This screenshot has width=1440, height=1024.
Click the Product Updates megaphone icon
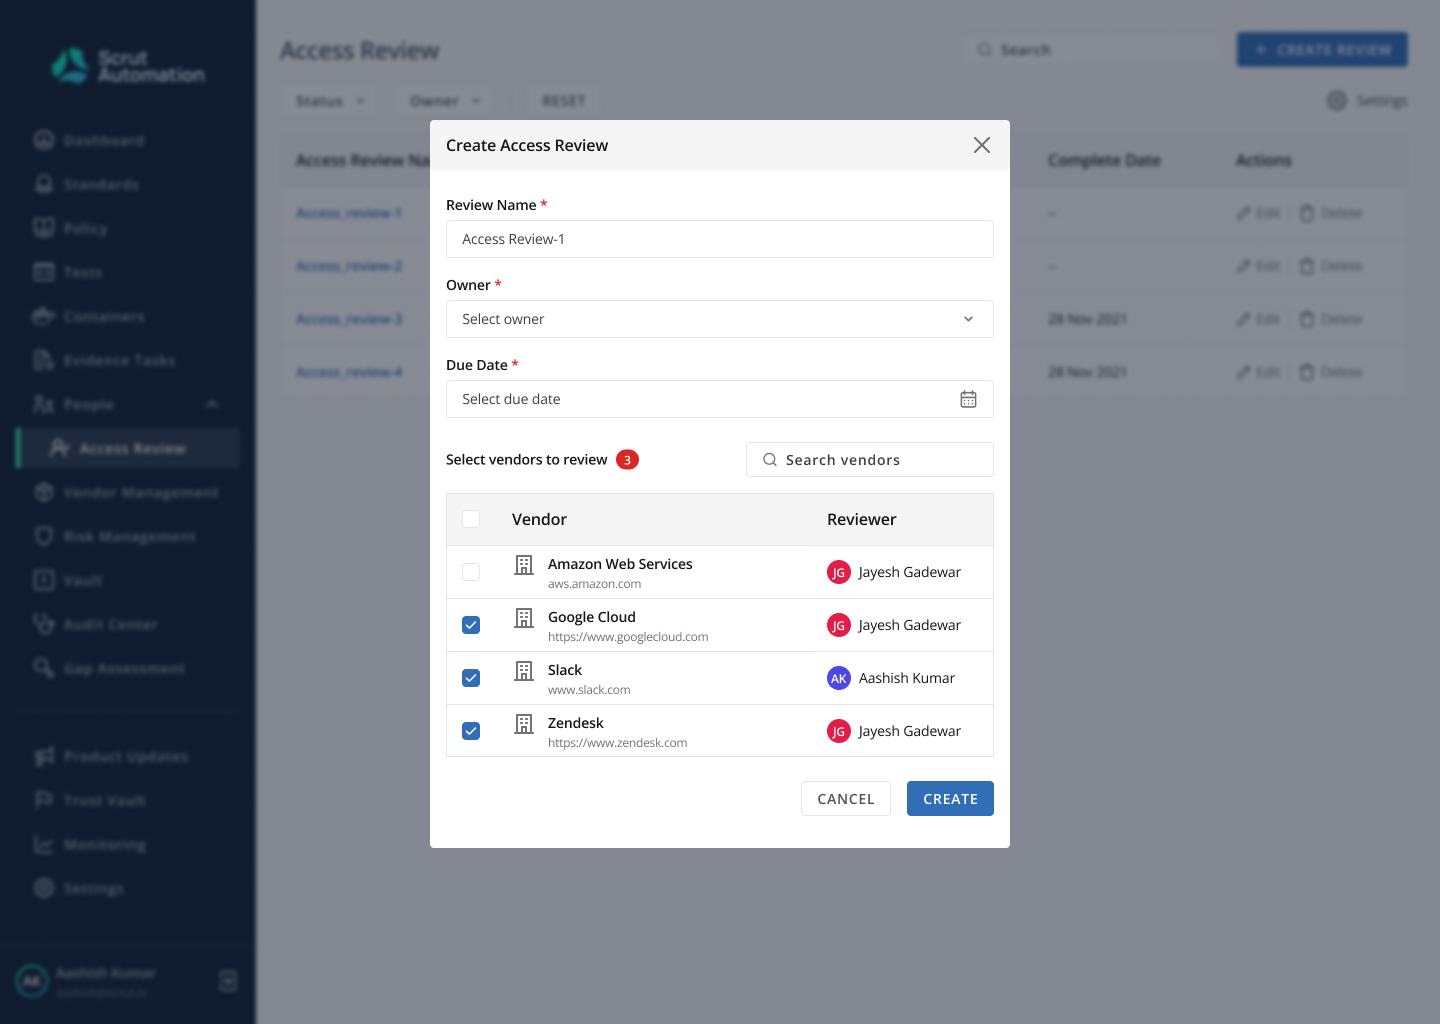click(x=44, y=757)
